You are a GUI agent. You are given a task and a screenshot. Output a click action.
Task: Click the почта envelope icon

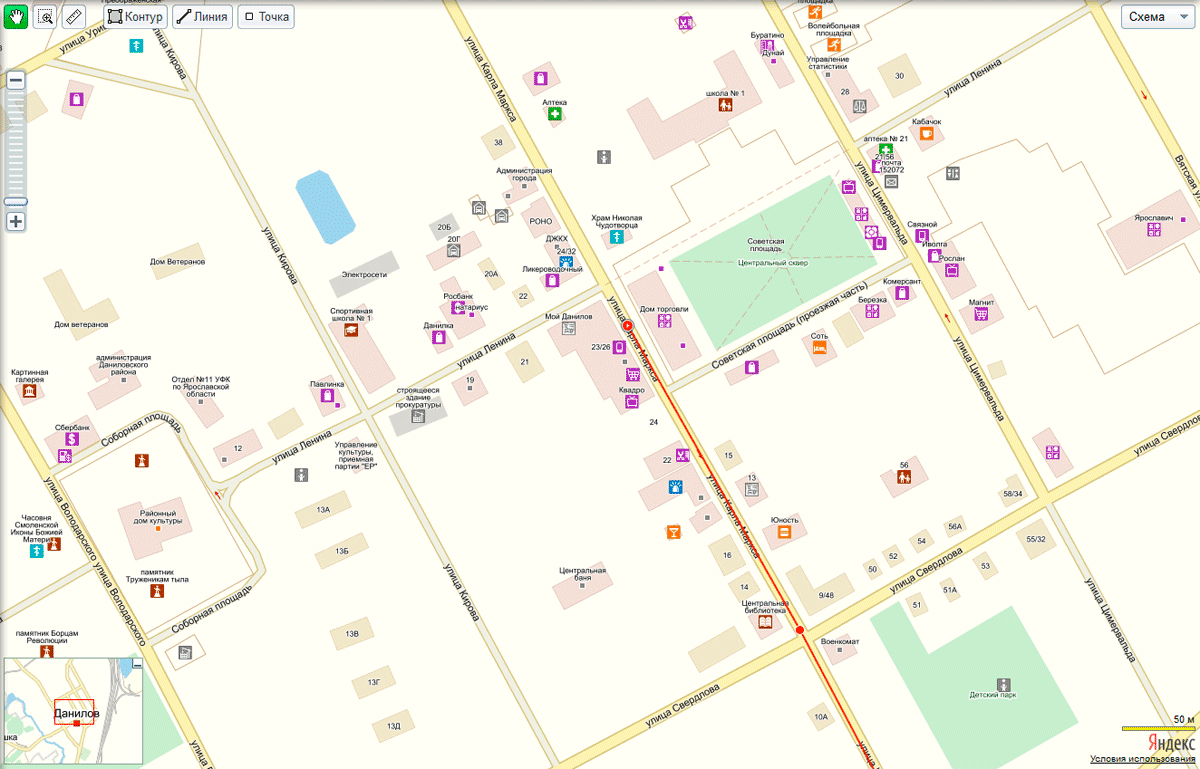[891, 181]
